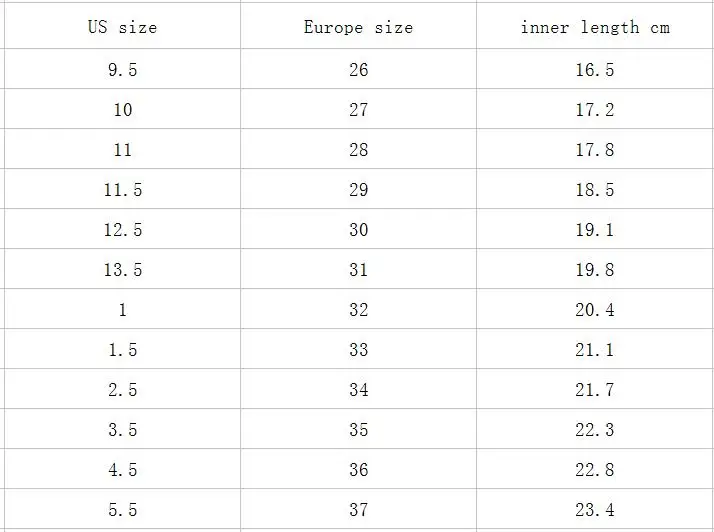Select the inner length 23.4 cell

point(595,509)
